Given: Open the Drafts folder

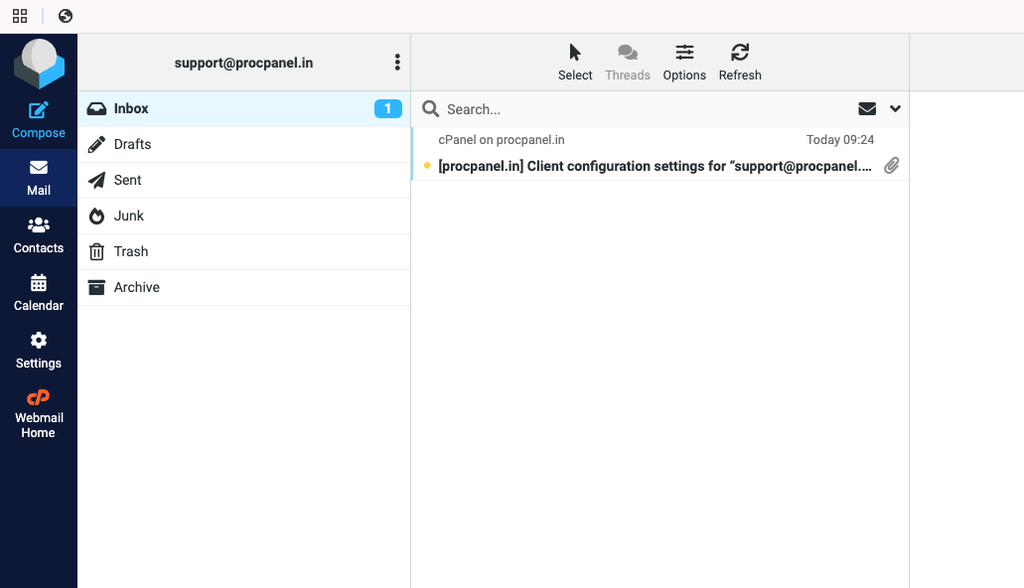Looking at the screenshot, I should click(244, 144).
